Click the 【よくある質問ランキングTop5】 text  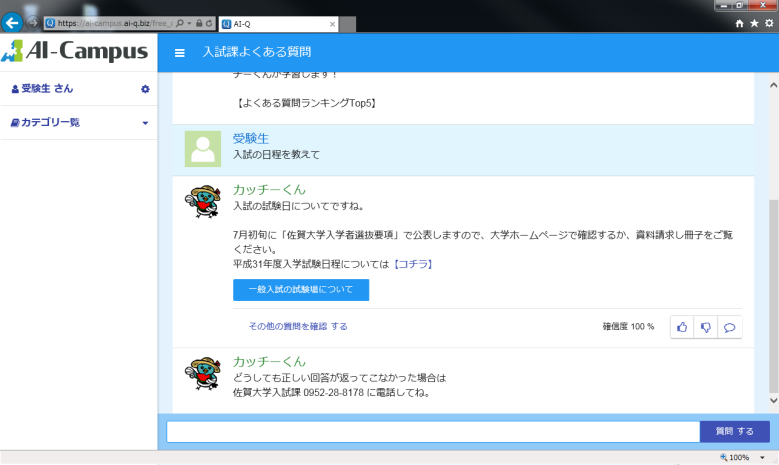(x=306, y=103)
